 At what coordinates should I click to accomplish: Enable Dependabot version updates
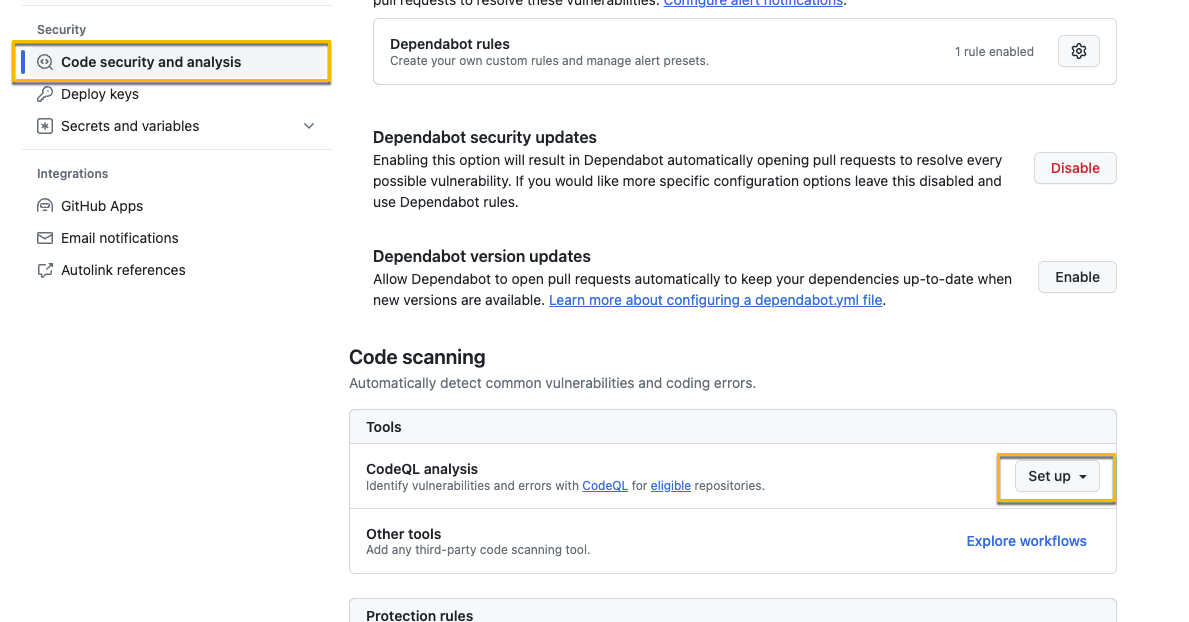pos(1076,277)
